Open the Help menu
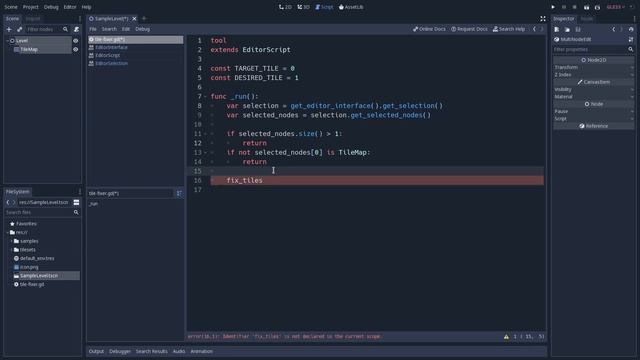 [87, 7]
